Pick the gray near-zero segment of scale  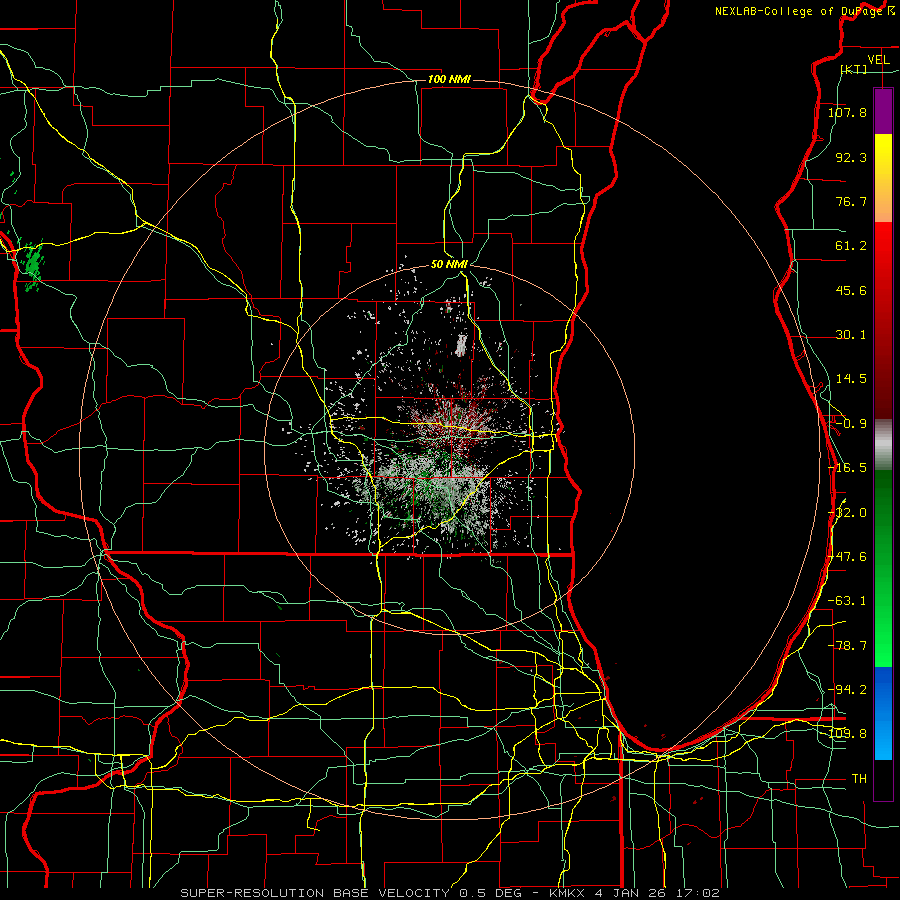click(x=883, y=444)
